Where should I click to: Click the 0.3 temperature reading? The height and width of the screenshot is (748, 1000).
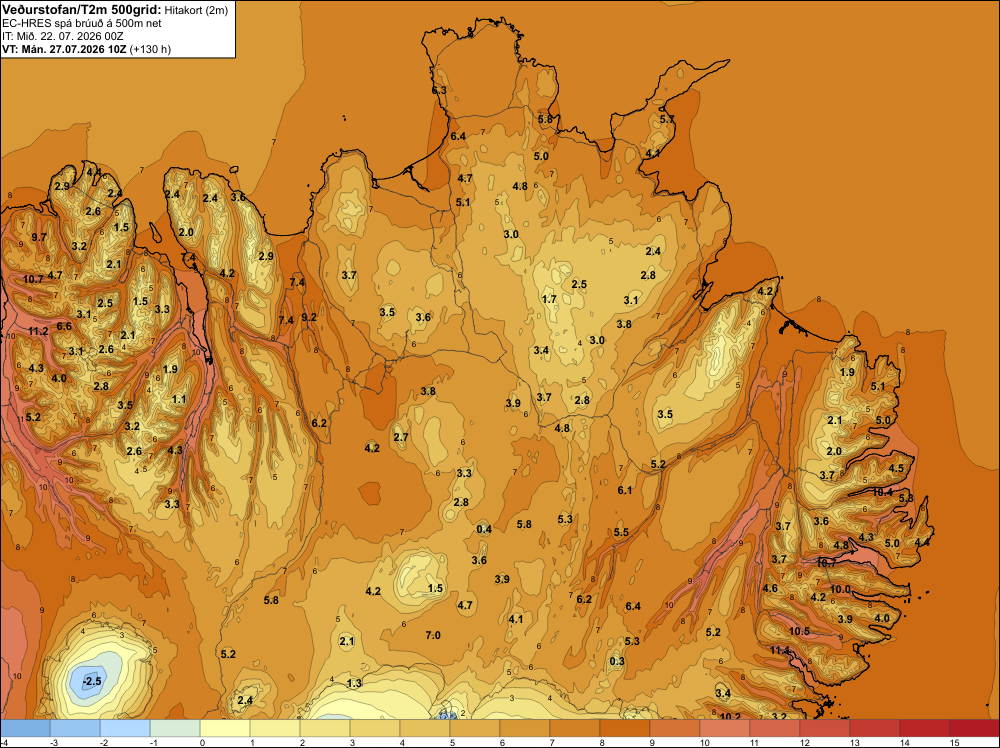tap(617, 661)
